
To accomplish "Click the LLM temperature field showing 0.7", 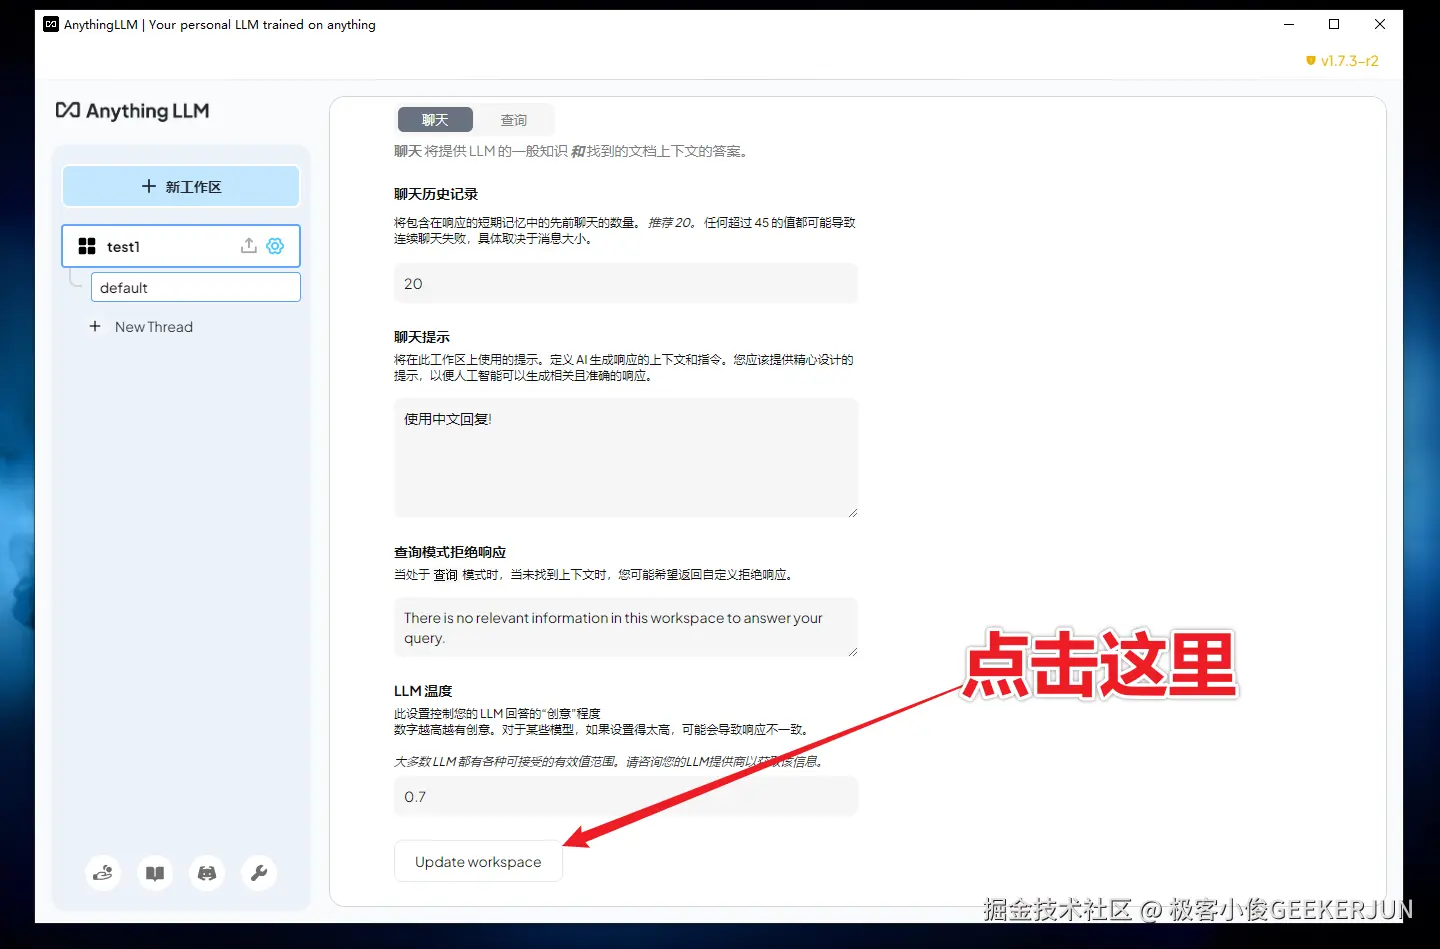I will pos(626,796).
